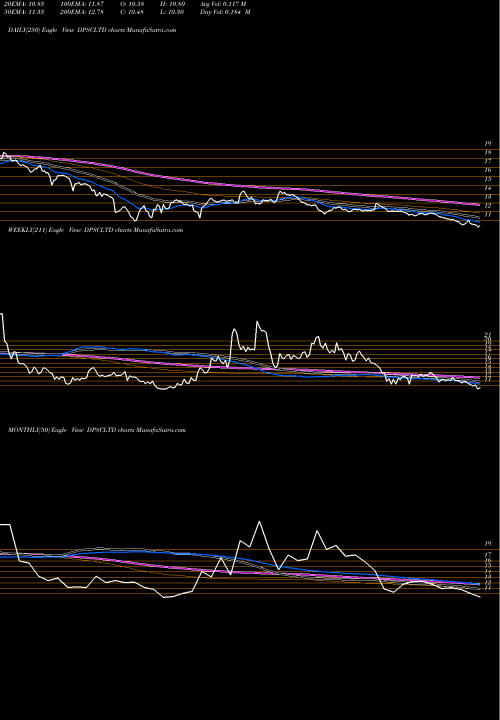Click the MONTHLY(50) Eagle View chart title
The width and height of the screenshot is (500, 720).
[97, 430]
